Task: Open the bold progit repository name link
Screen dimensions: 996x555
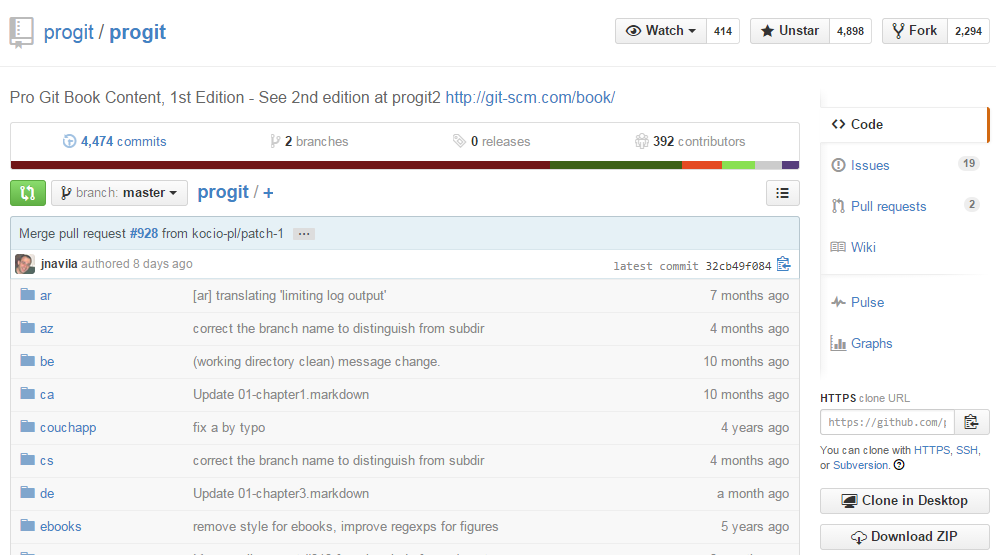Action: [x=137, y=32]
